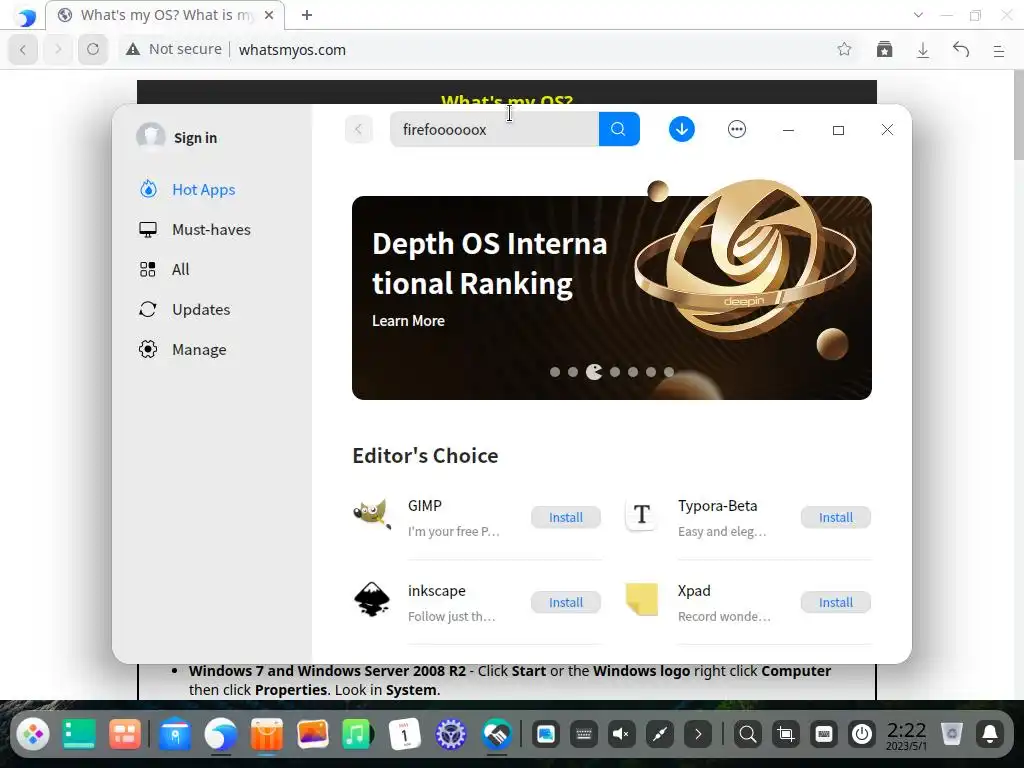Screen dimensions: 1024x768
Task: Click the Not secure warning icon
Action: (x=133, y=50)
